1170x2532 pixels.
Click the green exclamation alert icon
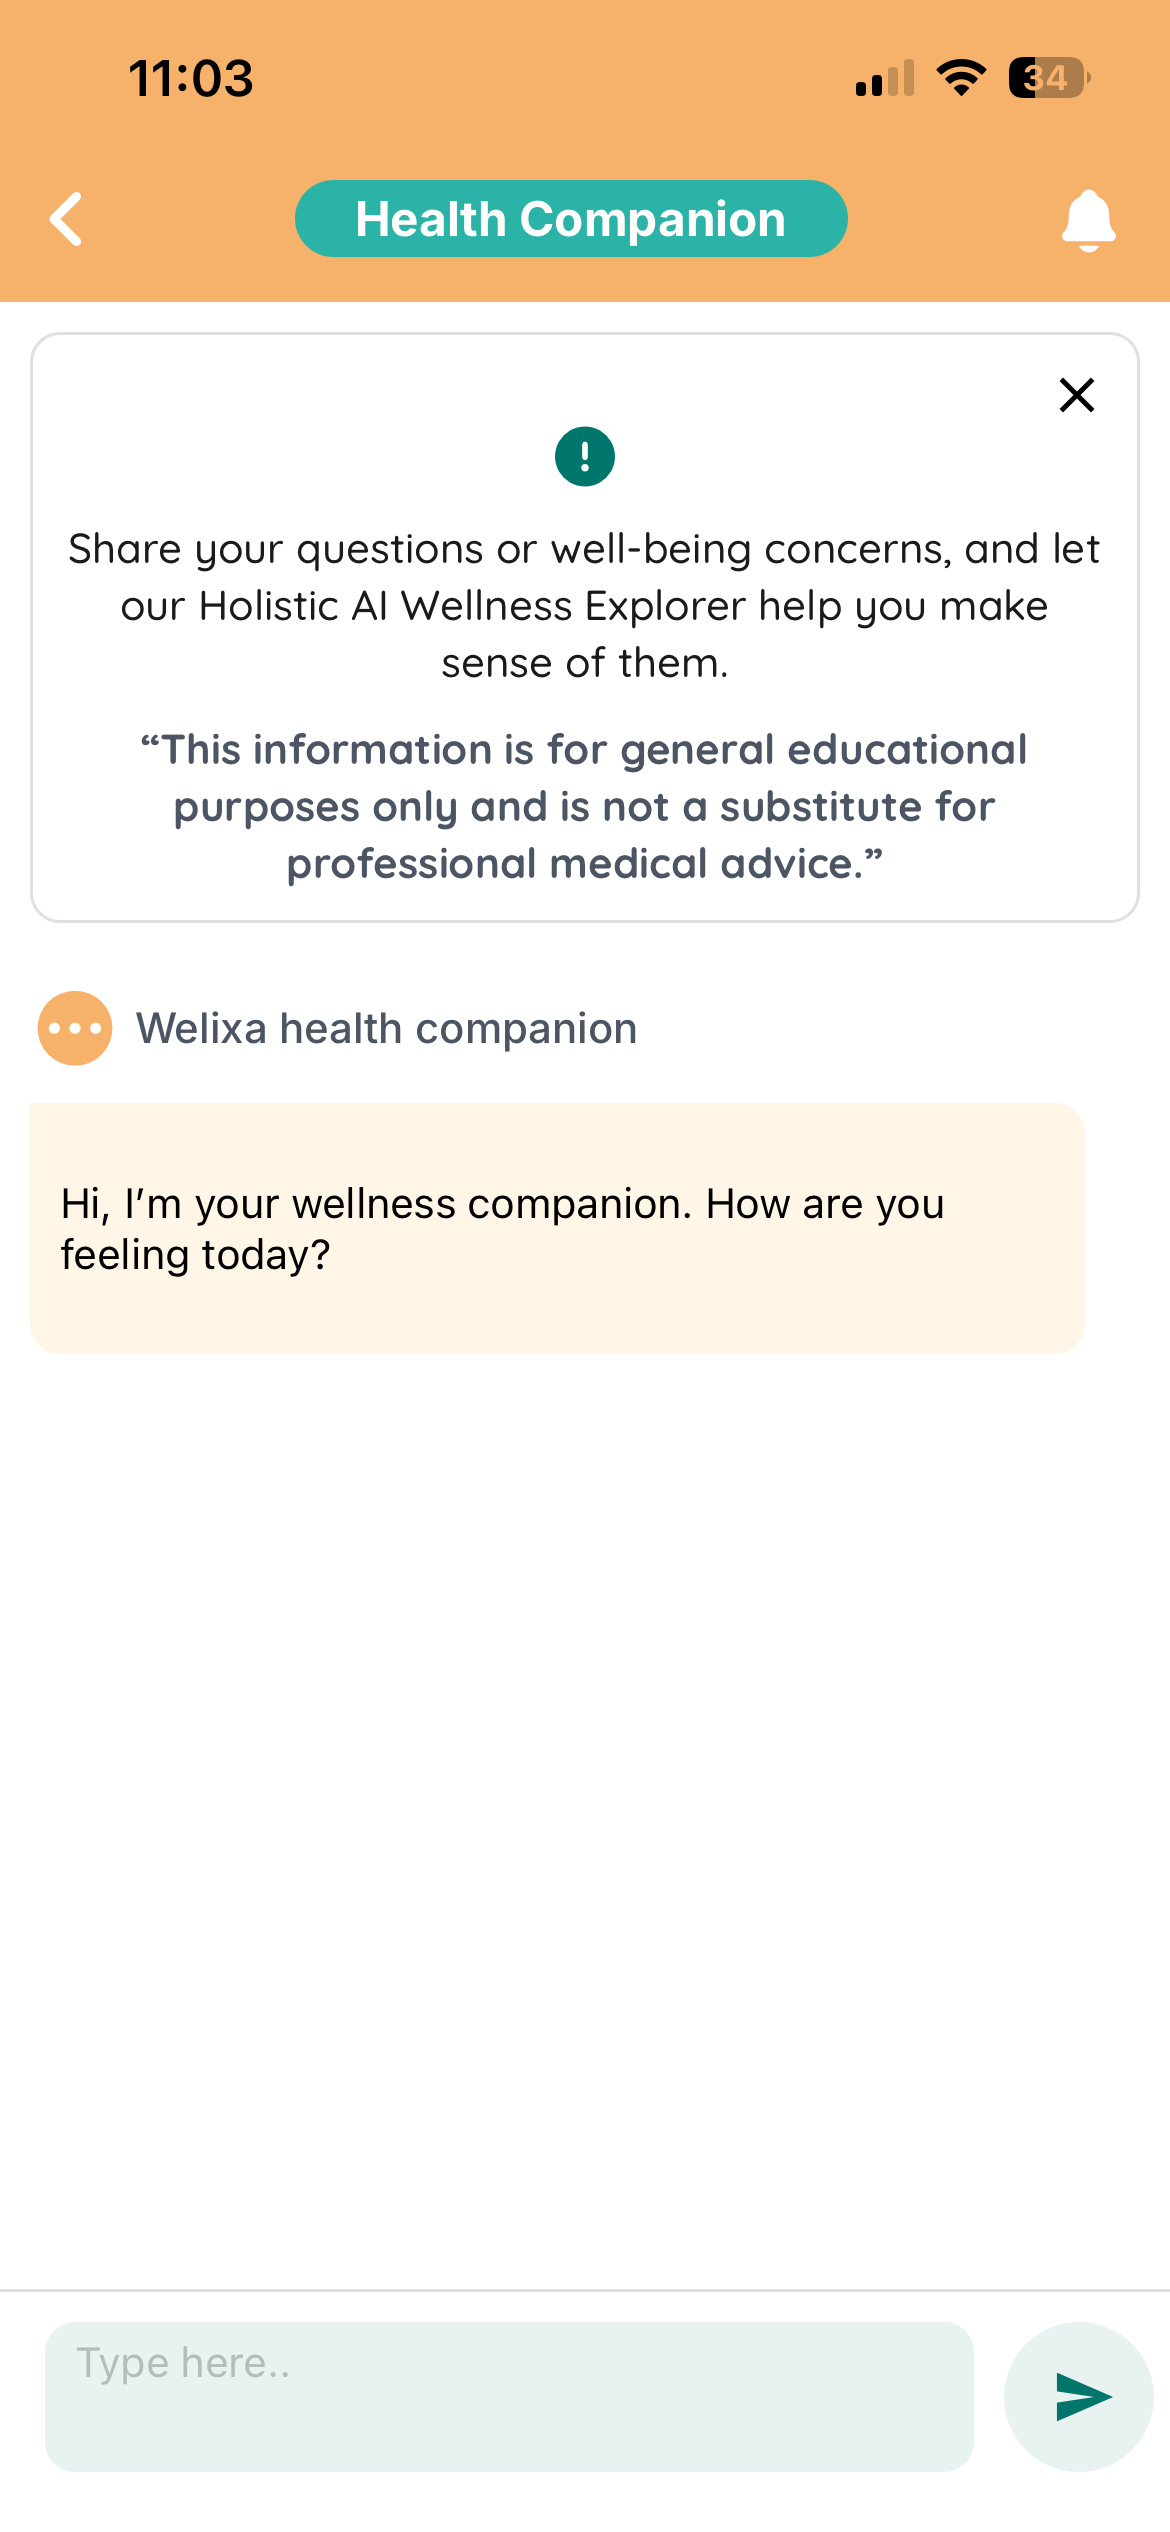[585, 457]
